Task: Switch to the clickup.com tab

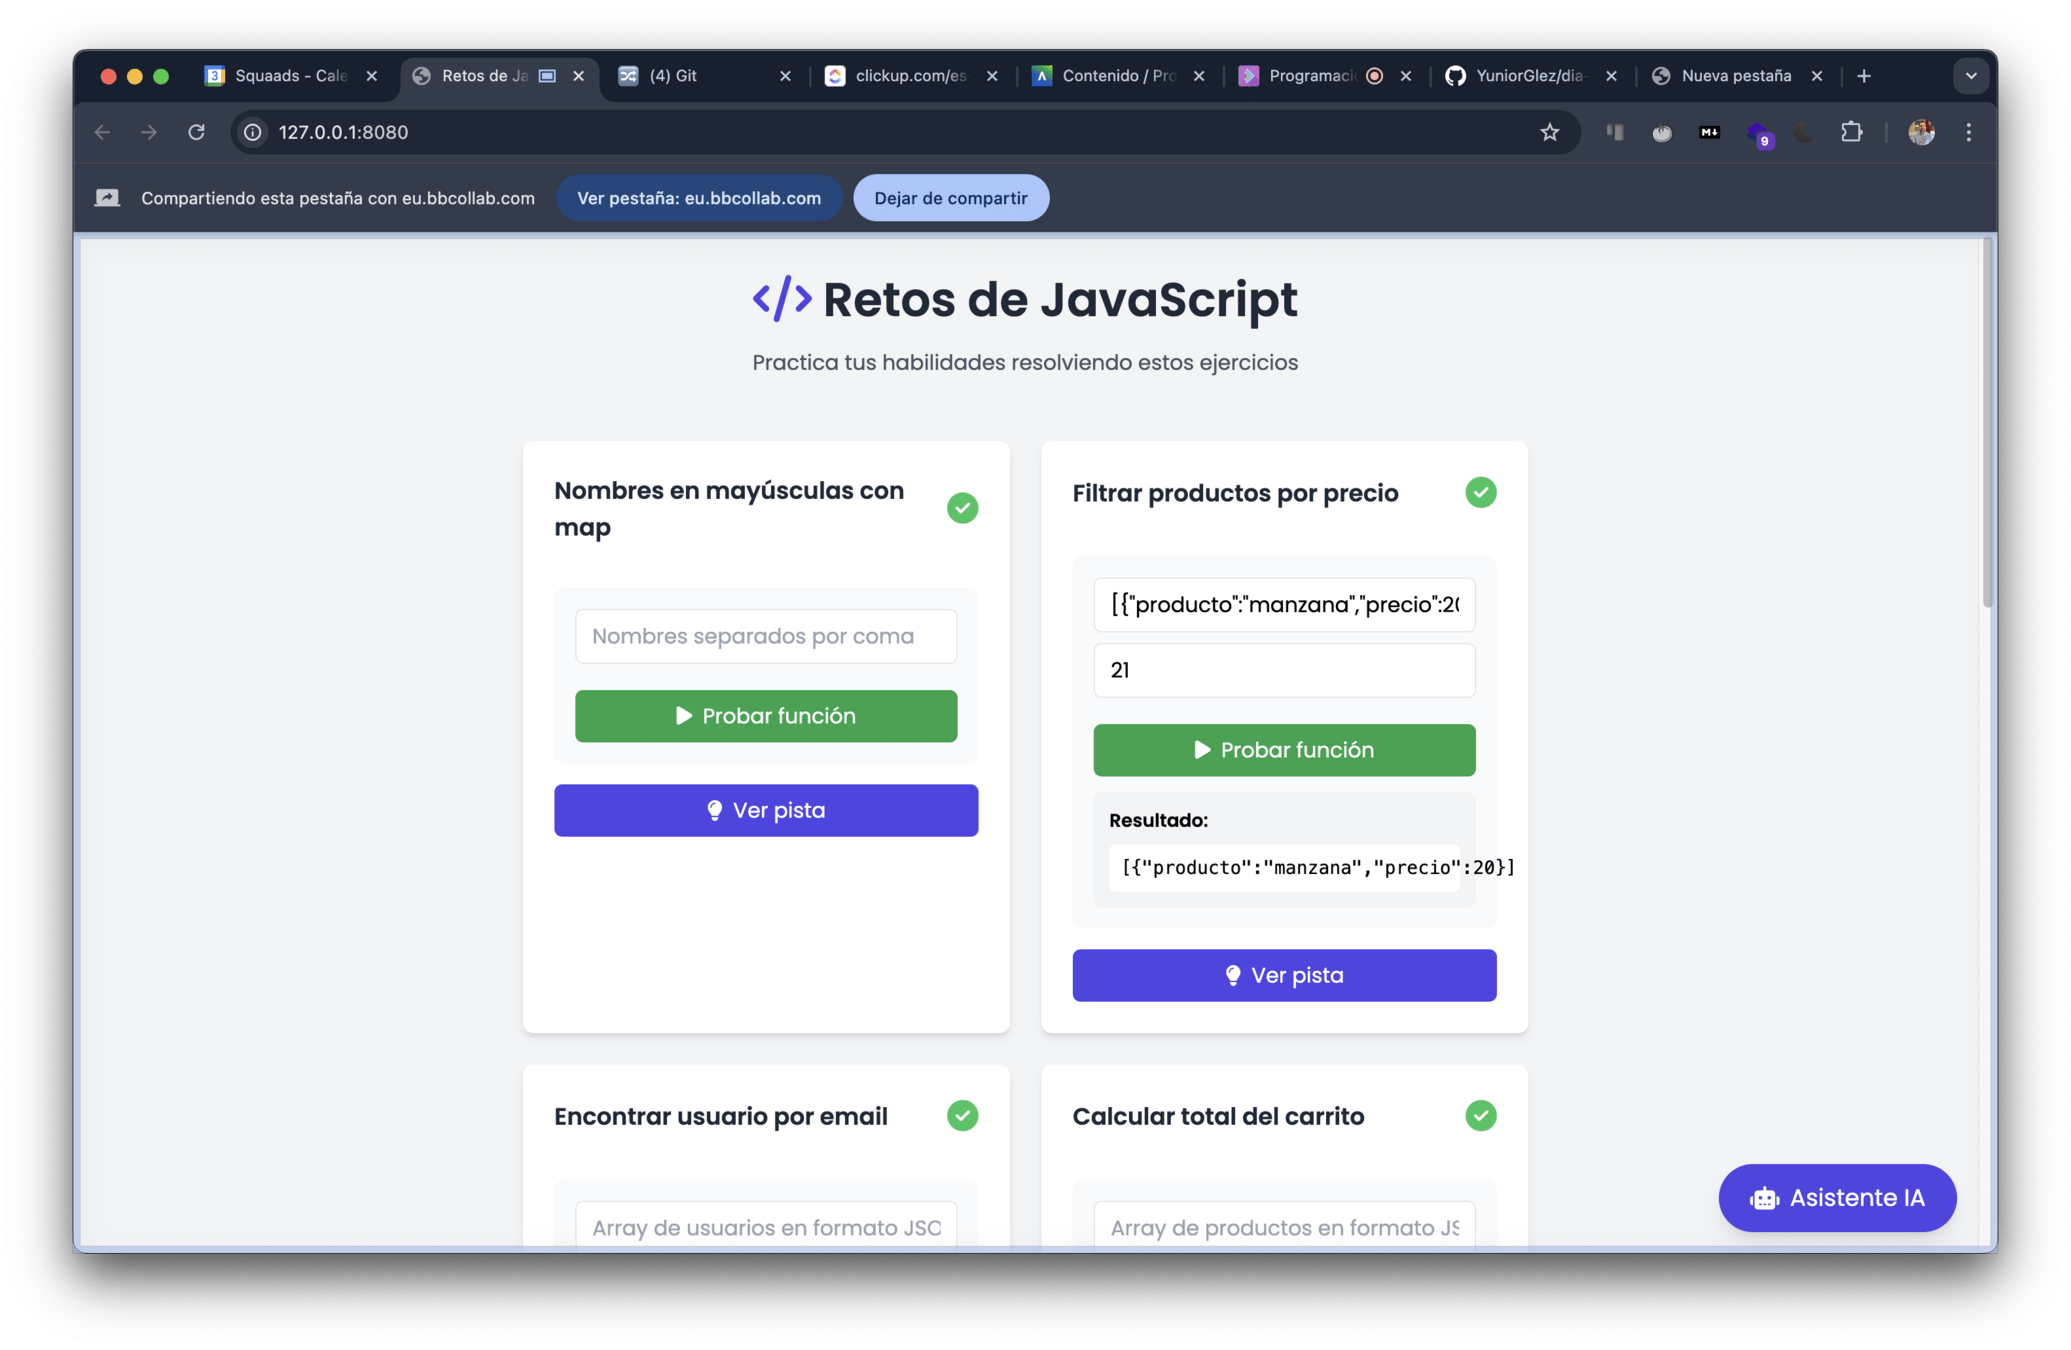Action: (900, 76)
